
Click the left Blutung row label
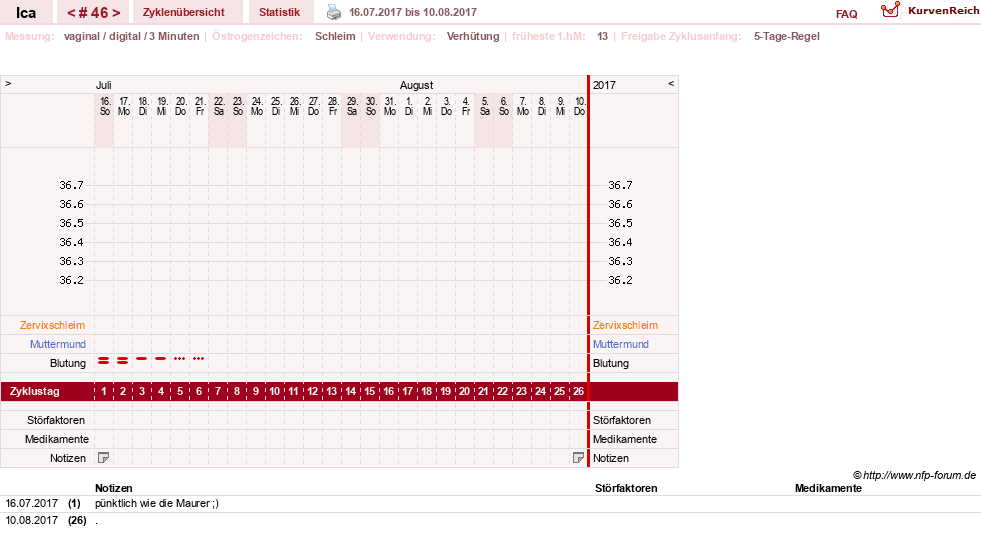(x=68, y=363)
